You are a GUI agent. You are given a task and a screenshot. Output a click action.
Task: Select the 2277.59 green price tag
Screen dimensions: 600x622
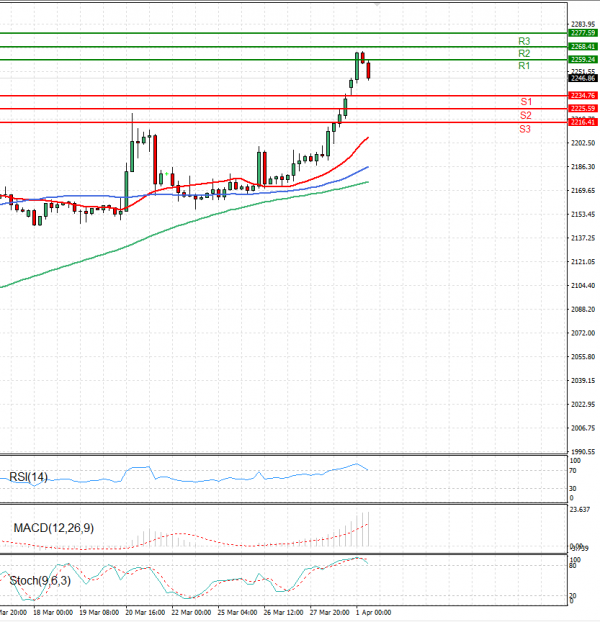(583, 33)
